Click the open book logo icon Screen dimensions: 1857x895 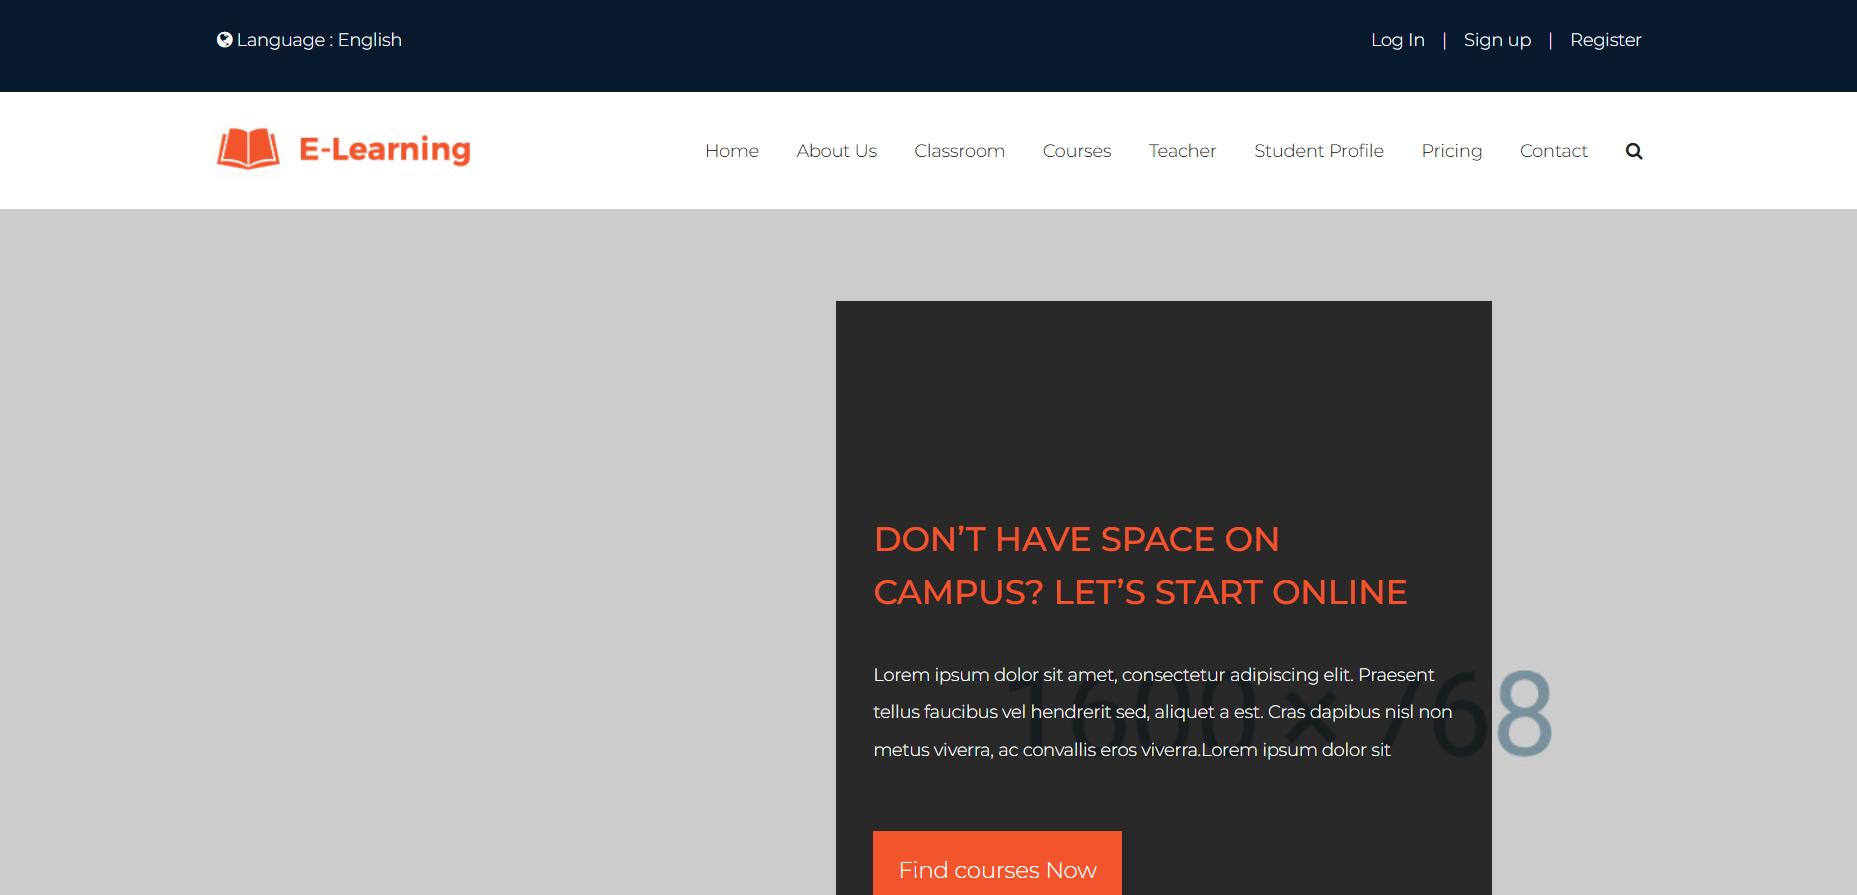click(248, 149)
